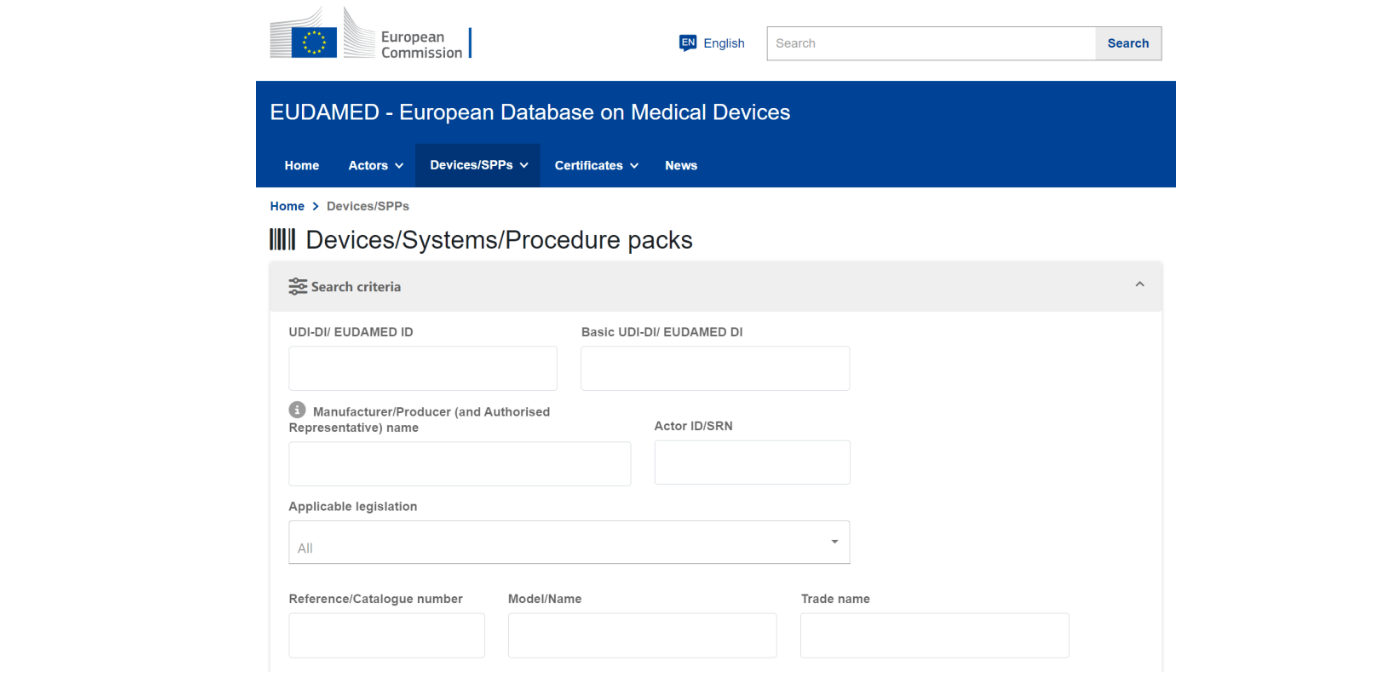Select Home in the navigation bar
This screenshot has width=1393, height=691.
pos(302,166)
